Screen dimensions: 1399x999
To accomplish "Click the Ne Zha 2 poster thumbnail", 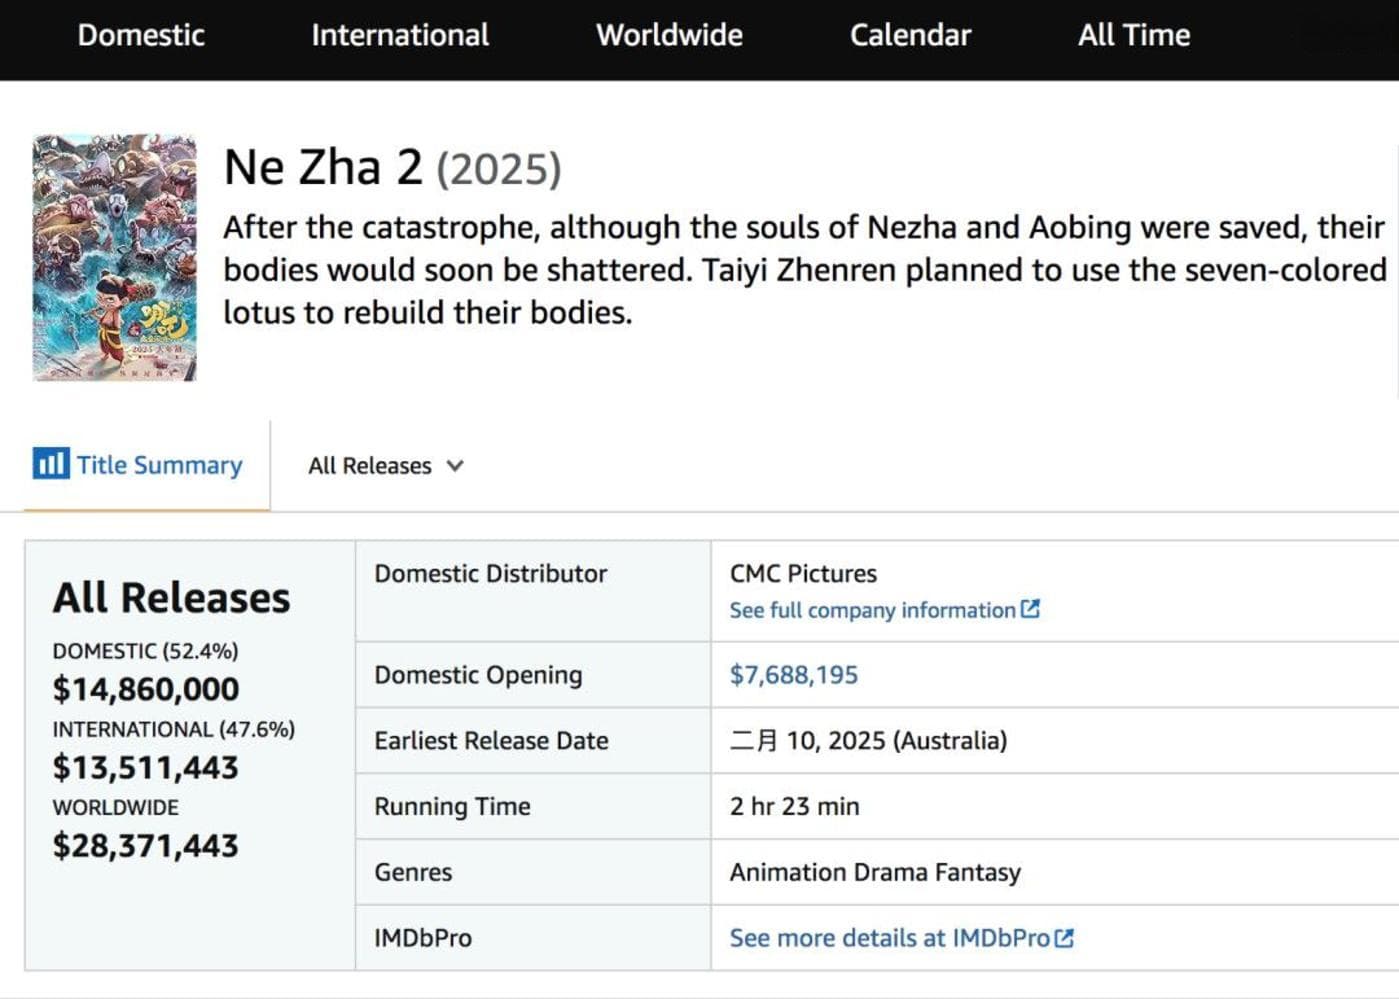I will click(114, 257).
